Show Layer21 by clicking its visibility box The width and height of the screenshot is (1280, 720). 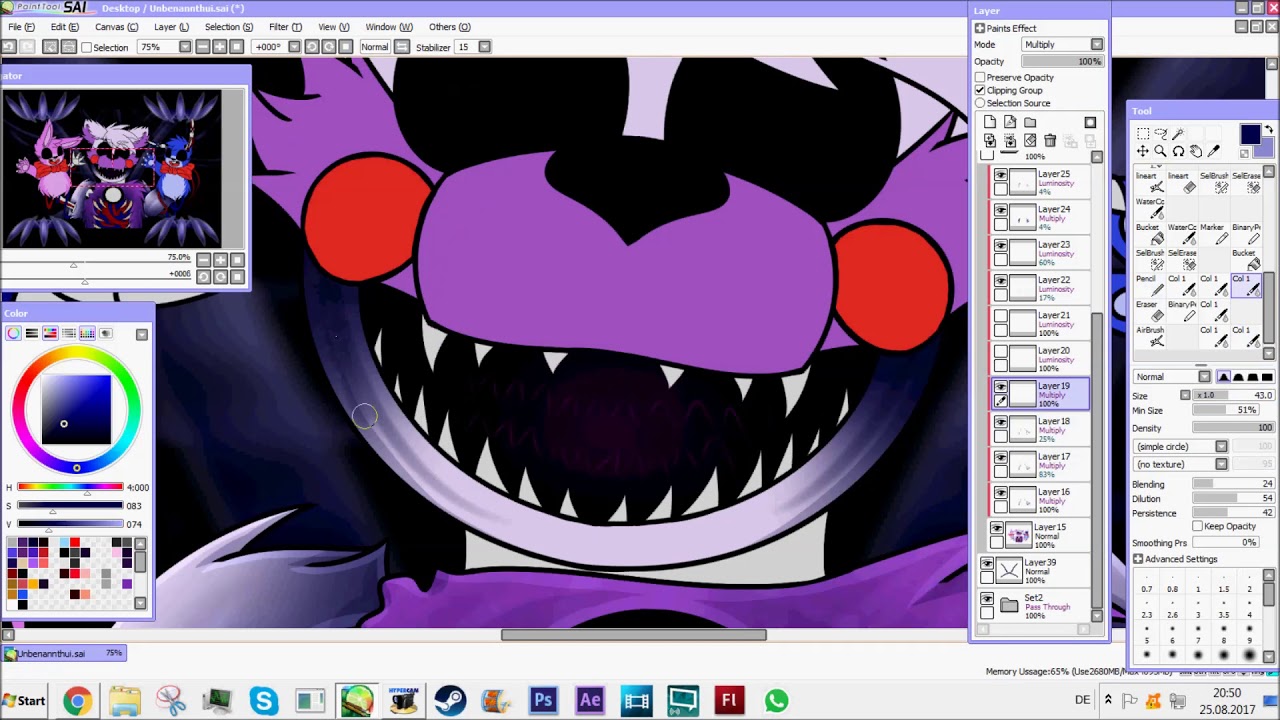pyautogui.click(x=1000, y=316)
